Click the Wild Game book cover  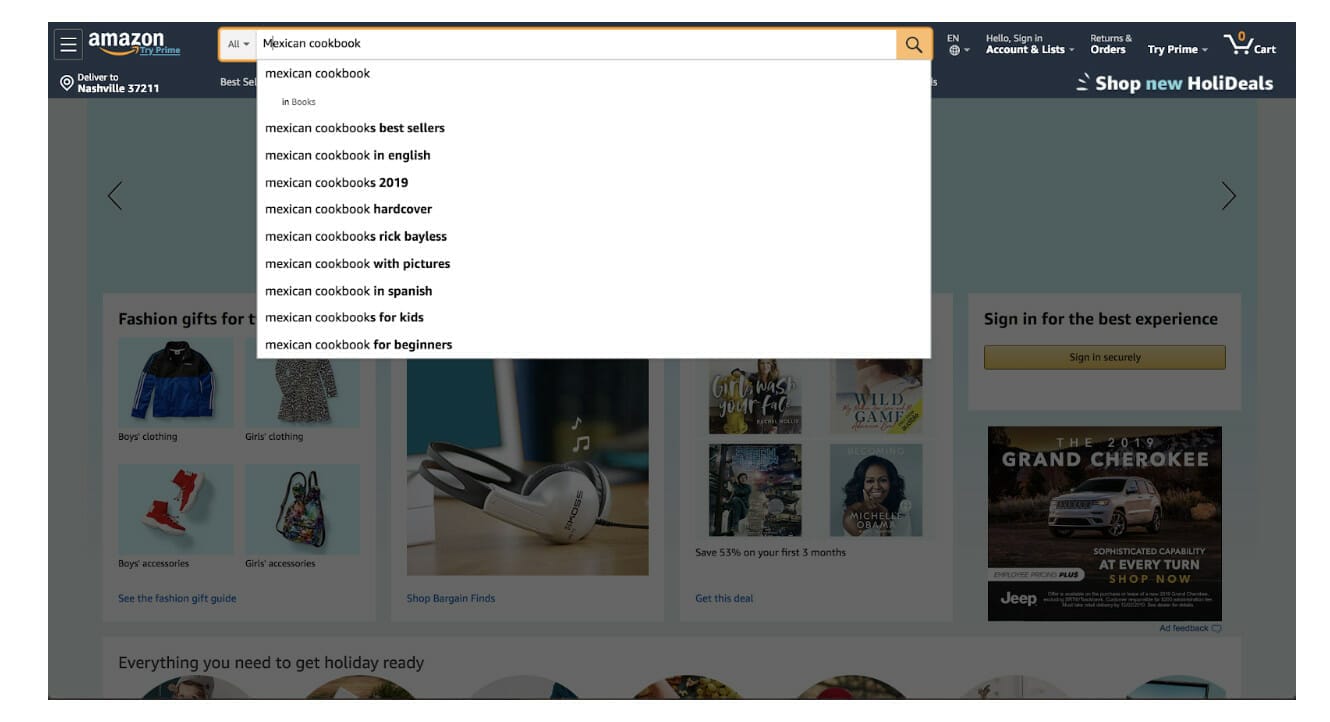[876, 397]
